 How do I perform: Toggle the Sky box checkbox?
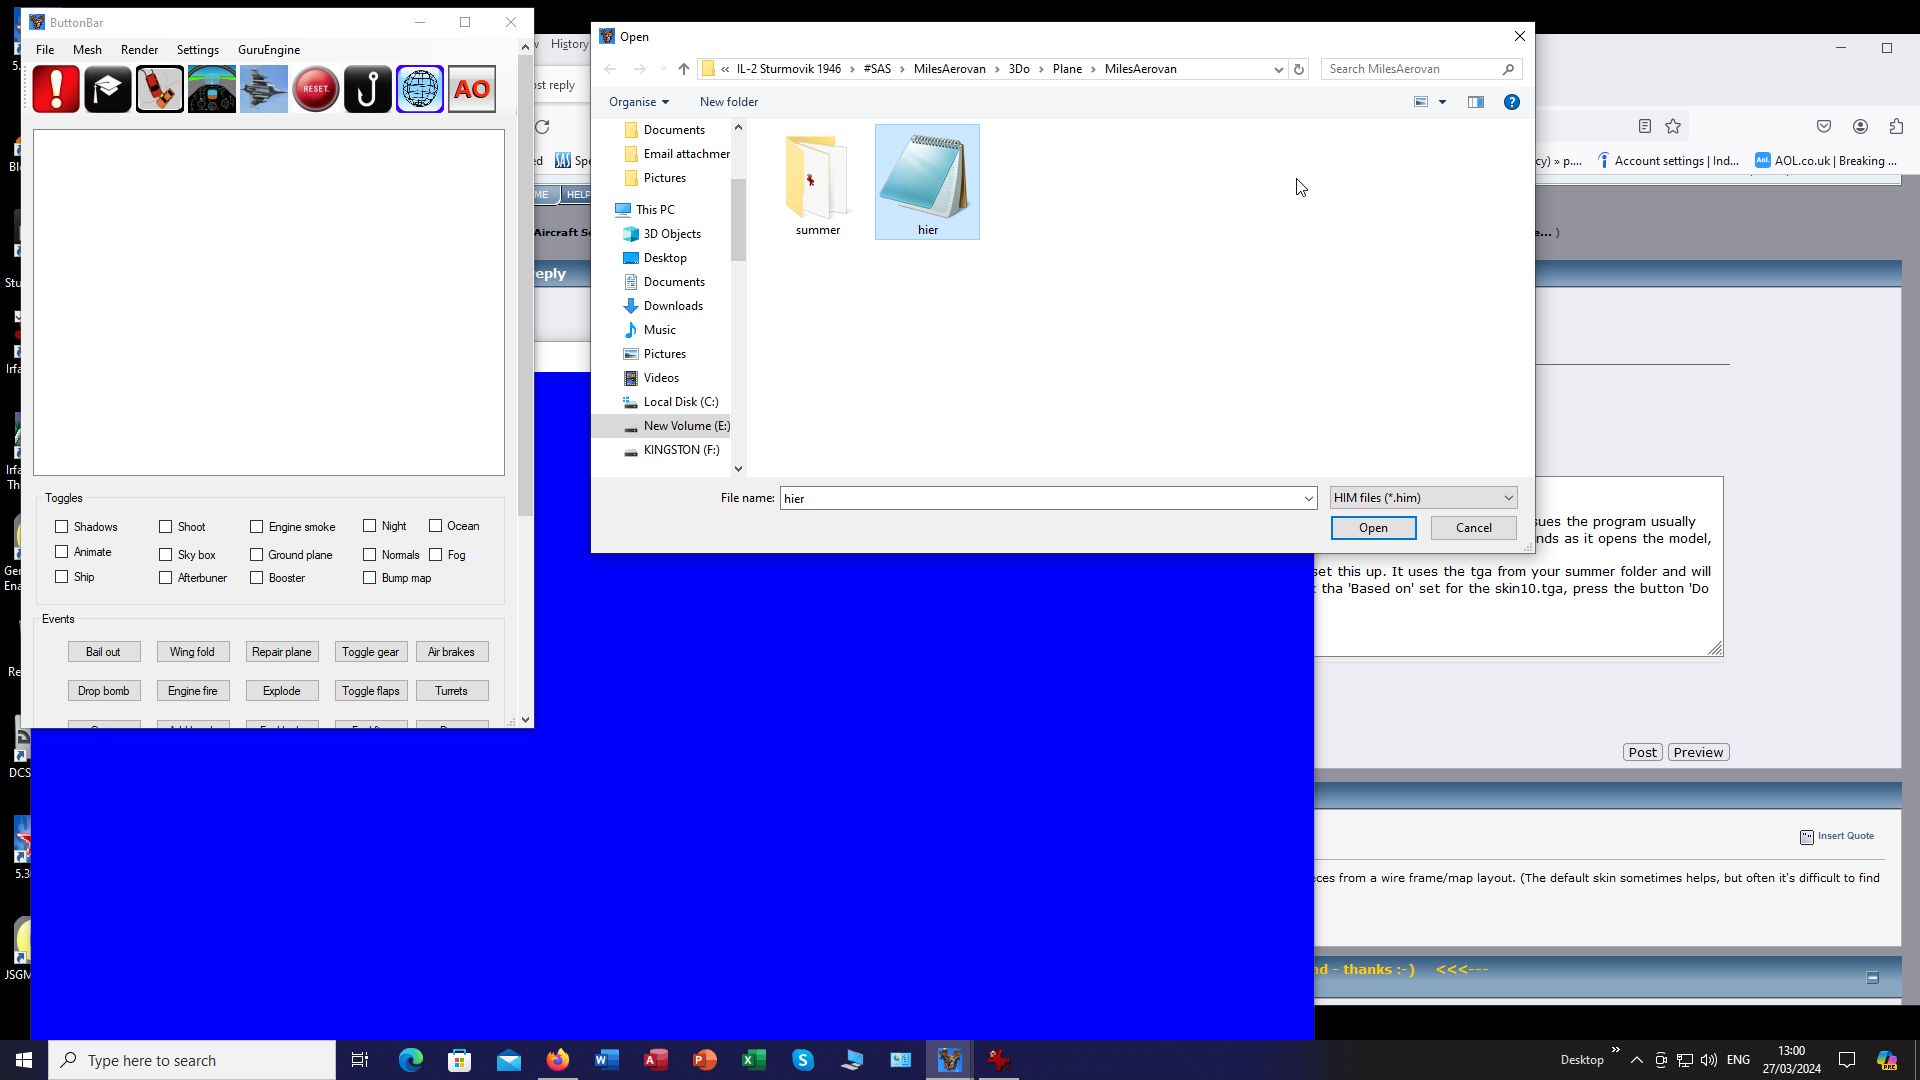166,554
